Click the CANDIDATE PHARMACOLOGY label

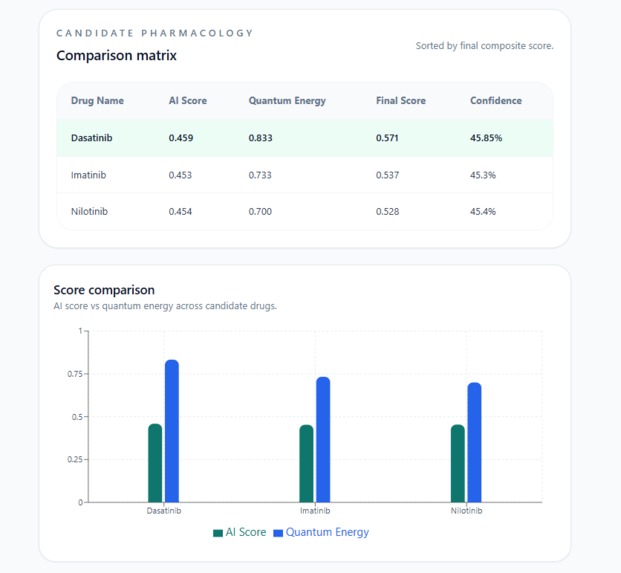tap(154, 33)
